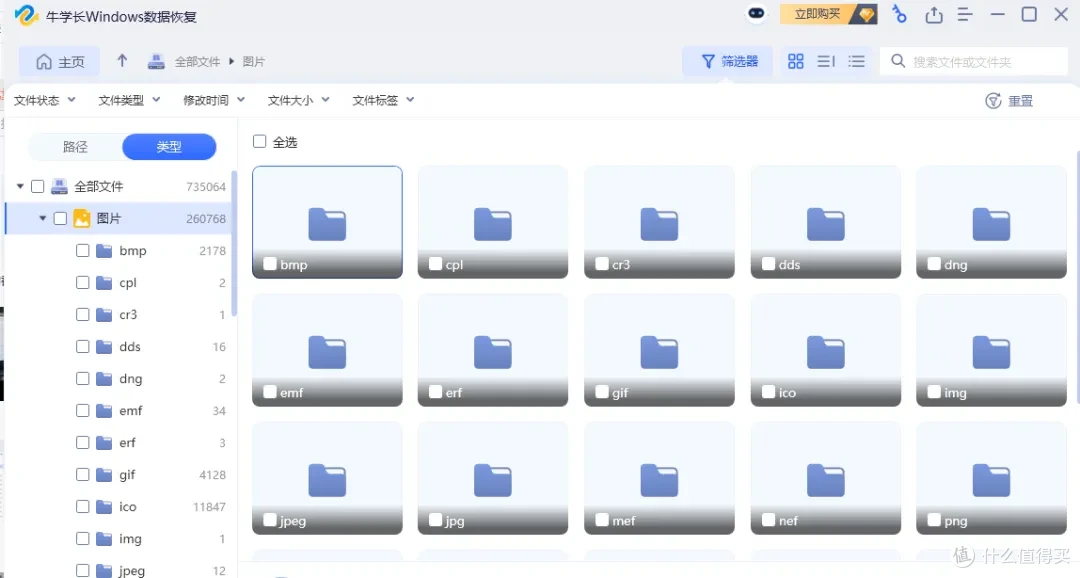Viewport: 1080px width, 578px height.
Task: Open the png folder card
Action: pyautogui.click(x=991, y=478)
